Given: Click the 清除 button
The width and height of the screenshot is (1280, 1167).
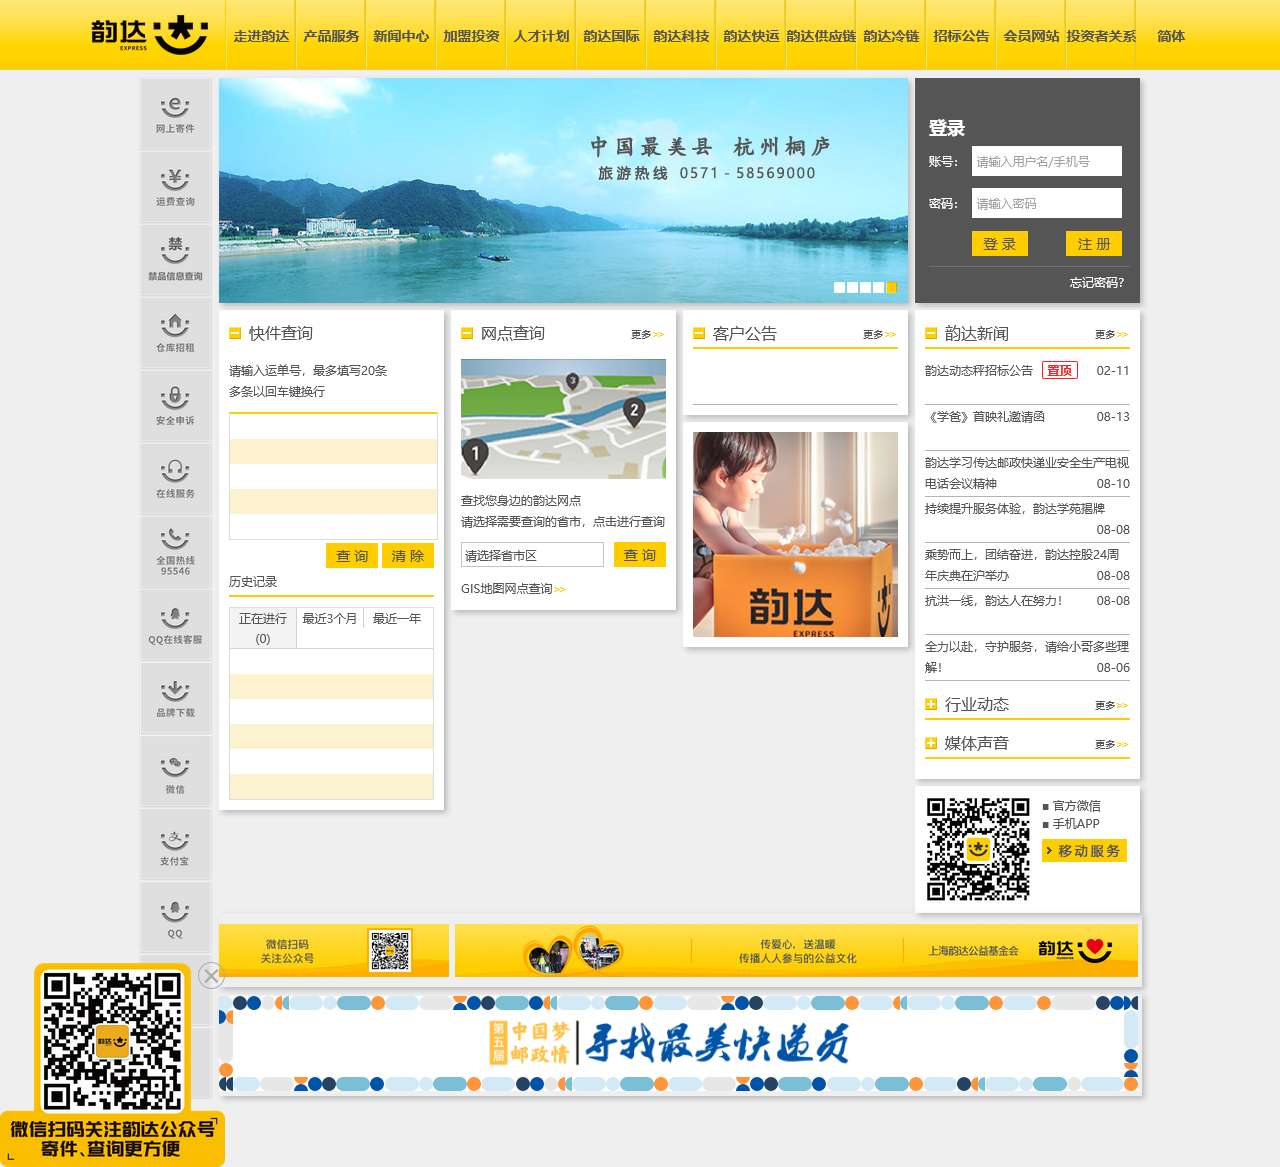Looking at the screenshot, I should coord(408,556).
